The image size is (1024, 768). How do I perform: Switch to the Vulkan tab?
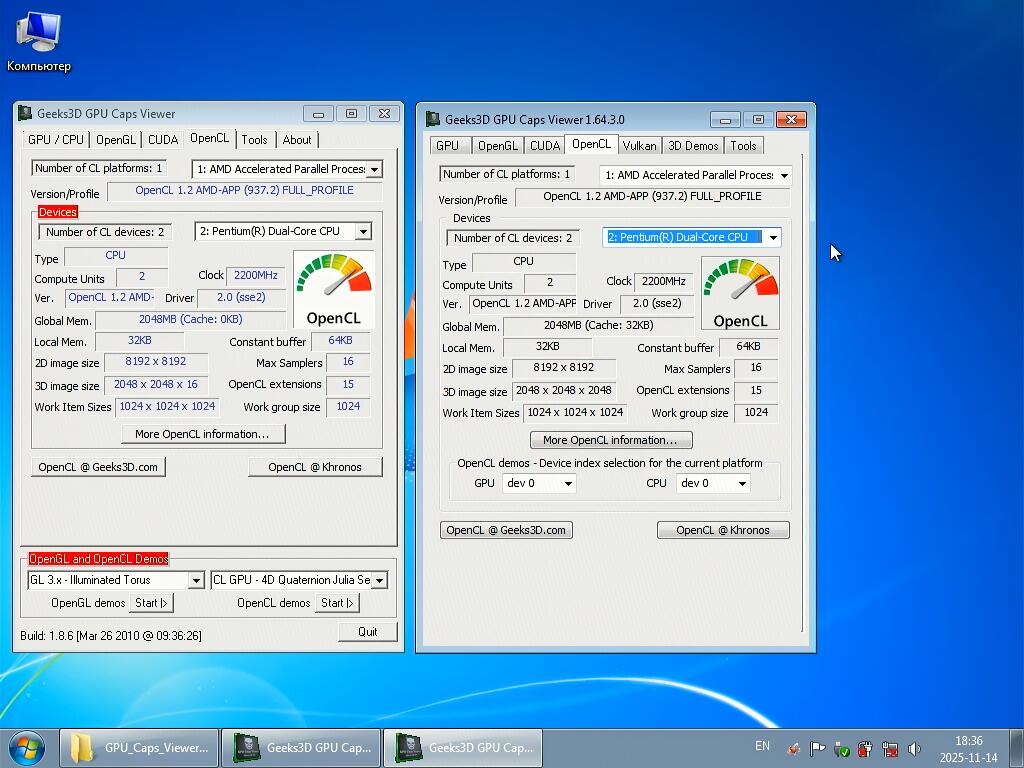tap(639, 146)
